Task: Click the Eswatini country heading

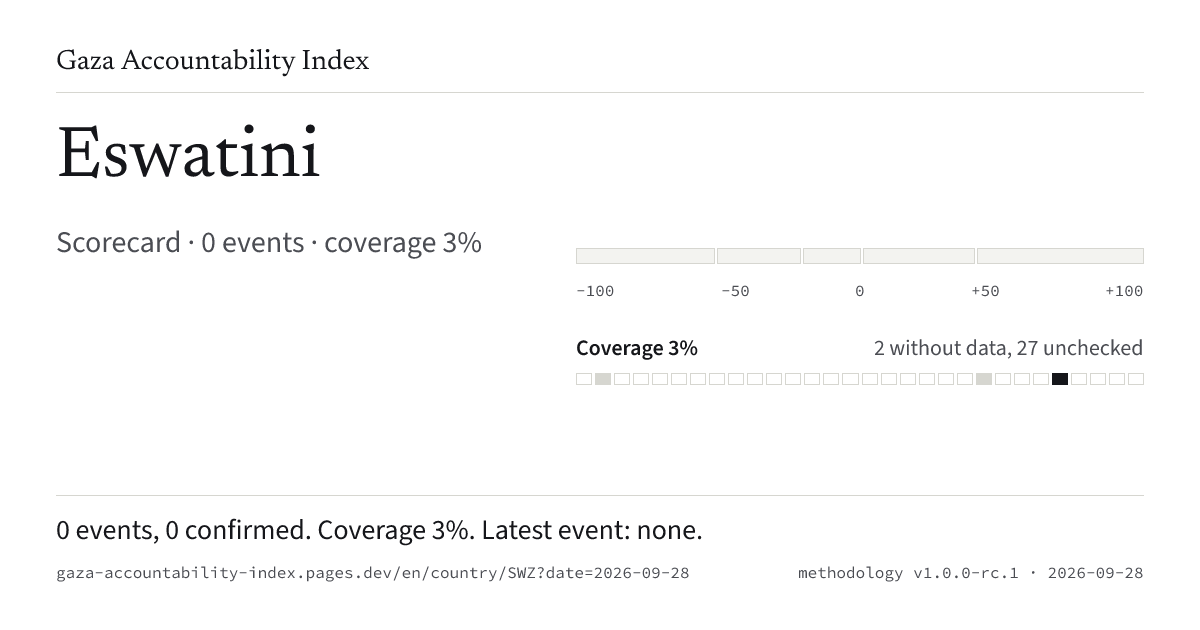Action: (x=189, y=155)
